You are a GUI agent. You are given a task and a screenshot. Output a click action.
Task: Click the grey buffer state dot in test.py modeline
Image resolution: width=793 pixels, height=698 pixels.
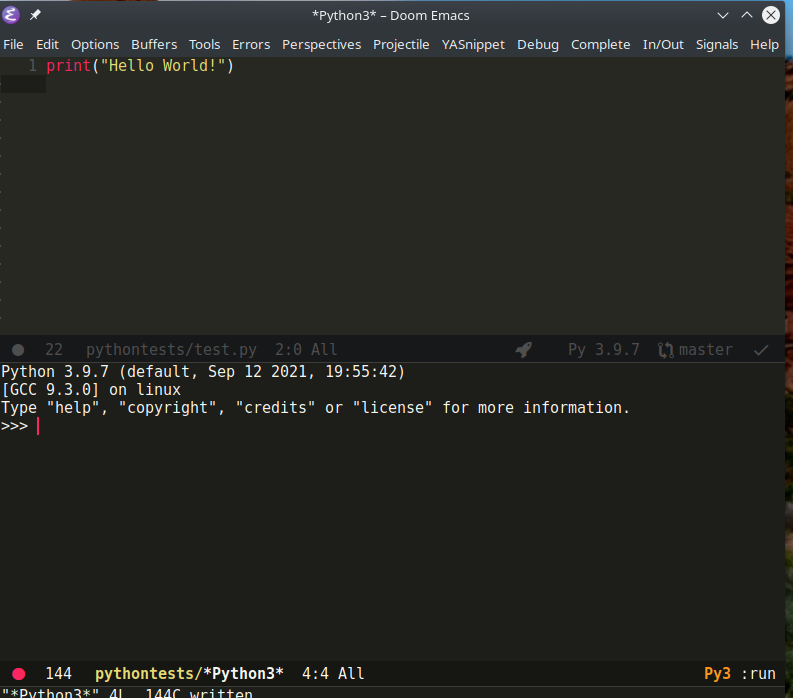tap(18, 350)
